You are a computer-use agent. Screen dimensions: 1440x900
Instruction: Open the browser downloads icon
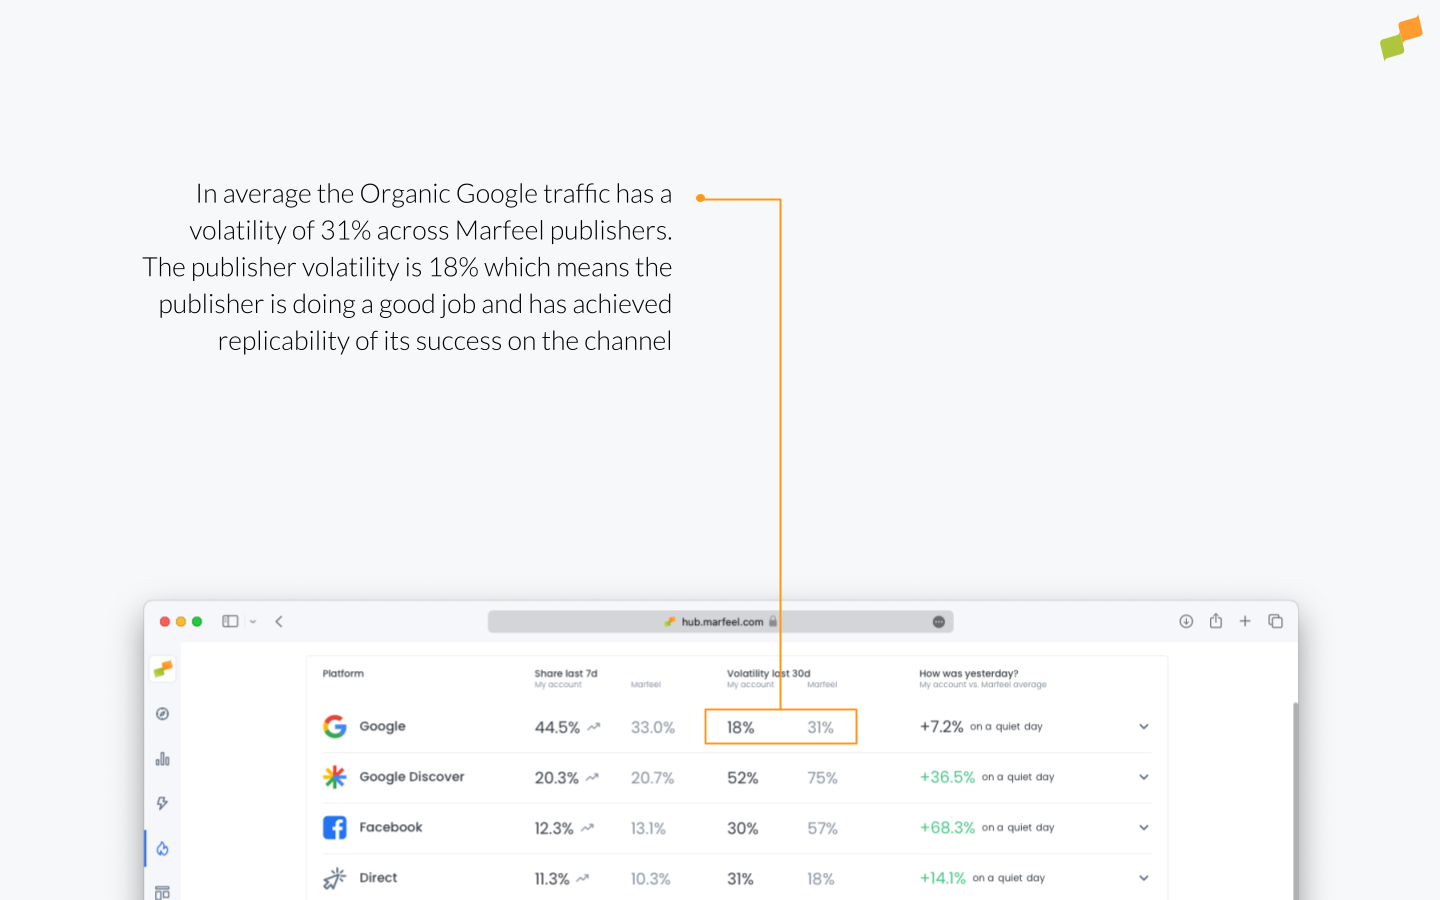pyautogui.click(x=1186, y=621)
